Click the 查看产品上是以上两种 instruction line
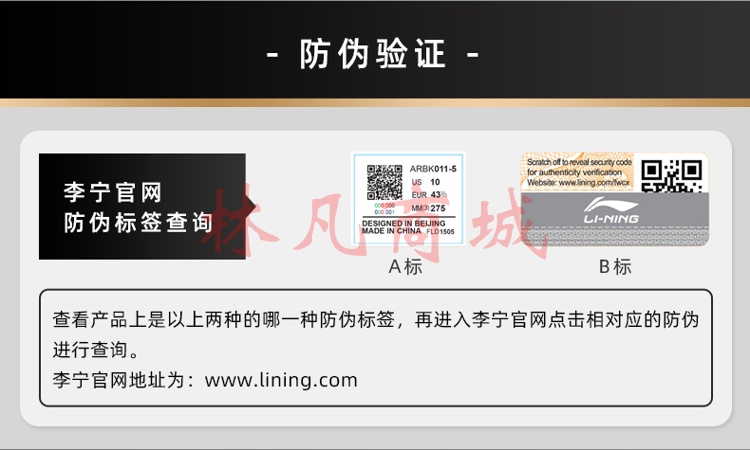 click(x=375, y=319)
